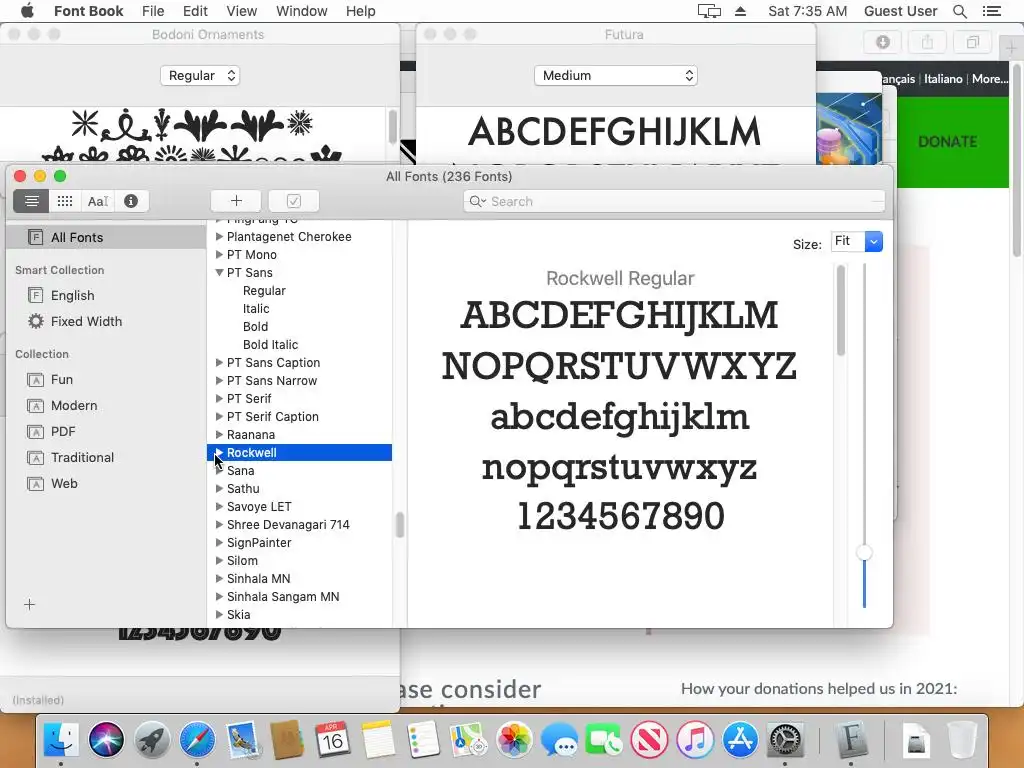Click the More... language link
The image size is (1024, 768).
point(989,79)
